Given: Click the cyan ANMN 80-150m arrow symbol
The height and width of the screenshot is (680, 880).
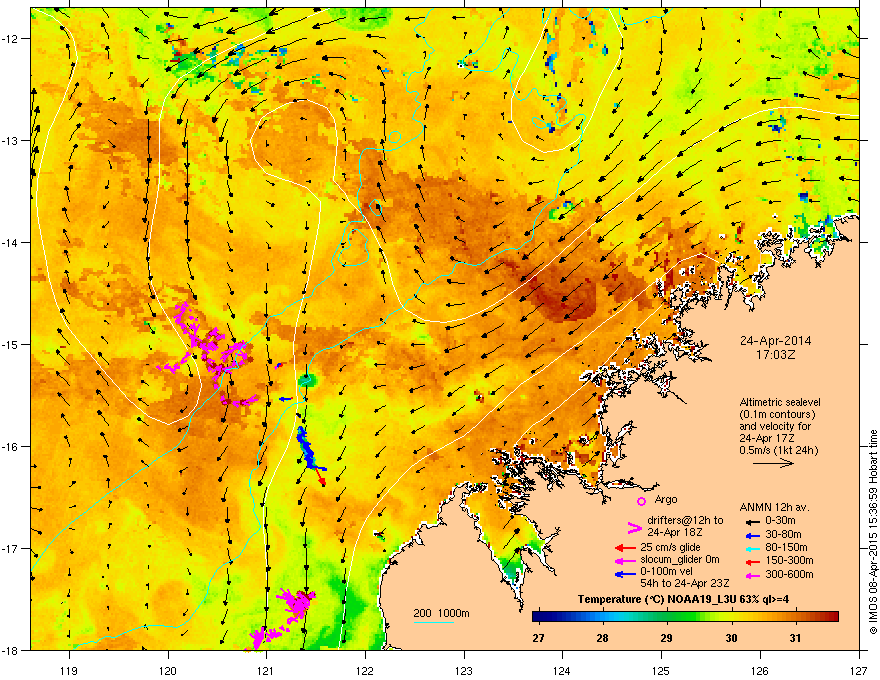Looking at the screenshot, I should tap(751, 548).
